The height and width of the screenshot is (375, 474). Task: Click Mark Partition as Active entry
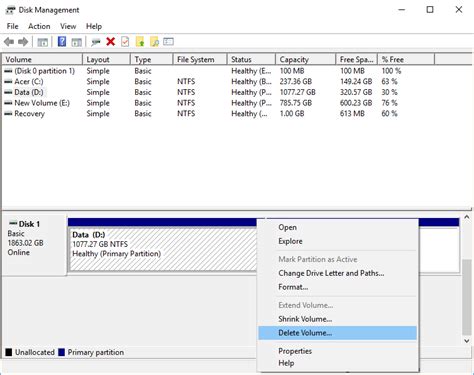pyautogui.click(x=337, y=259)
